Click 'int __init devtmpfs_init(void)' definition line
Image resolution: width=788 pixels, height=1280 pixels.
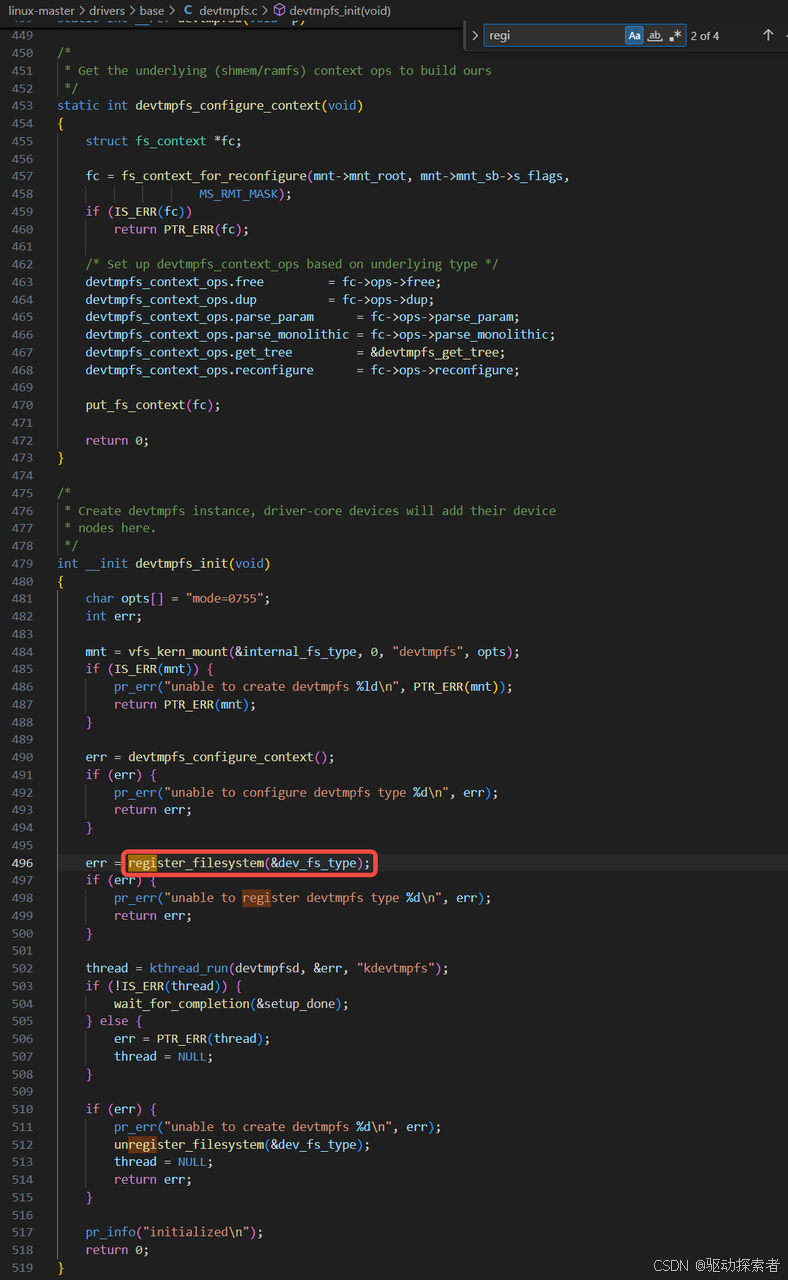[x=164, y=564]
